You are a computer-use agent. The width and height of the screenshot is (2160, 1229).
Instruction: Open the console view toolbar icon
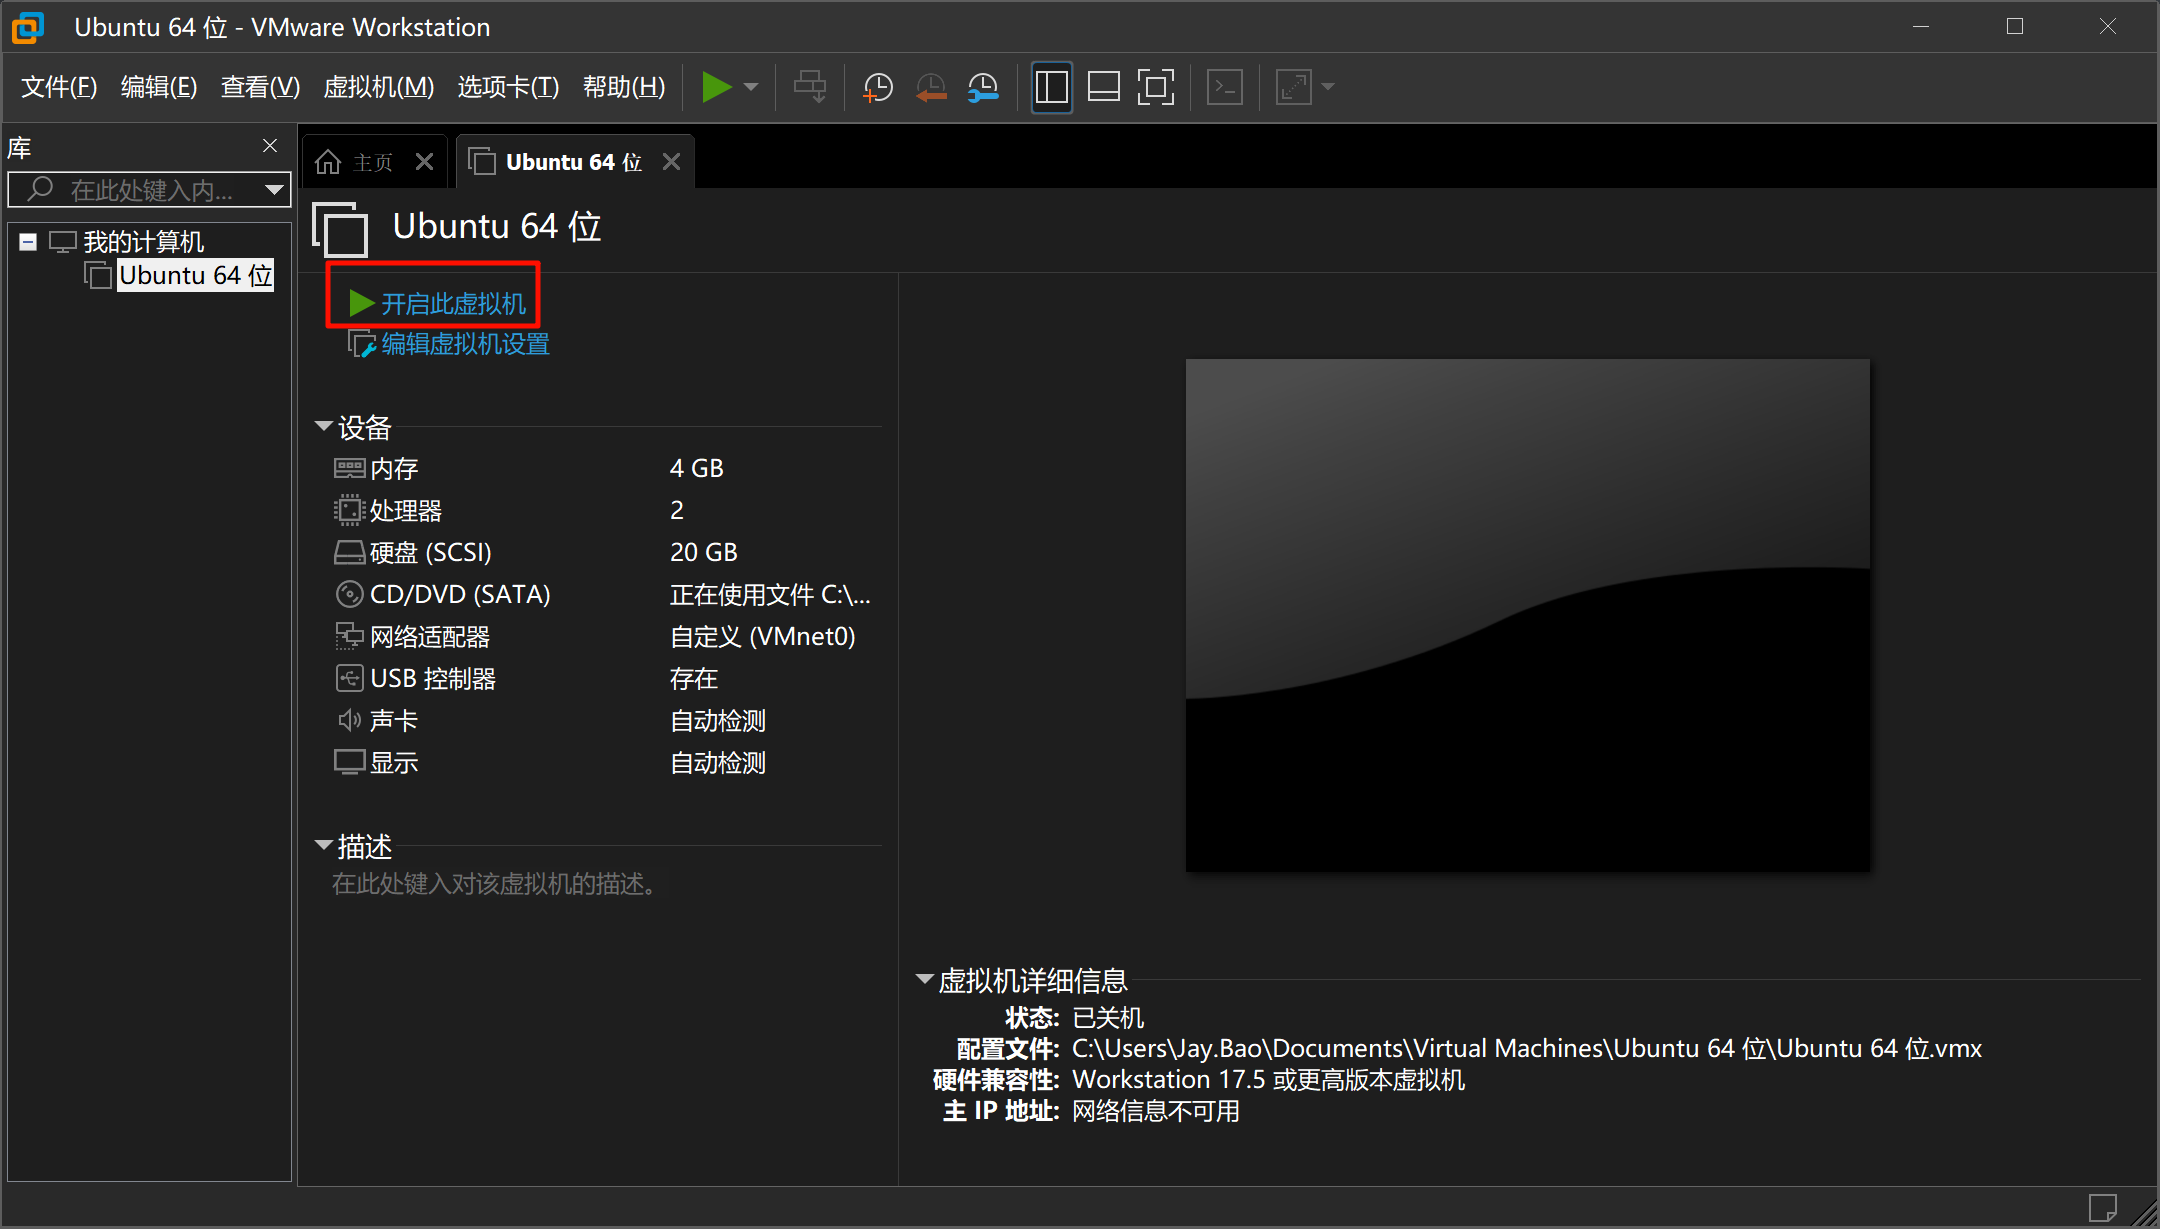pos(1225,87)
